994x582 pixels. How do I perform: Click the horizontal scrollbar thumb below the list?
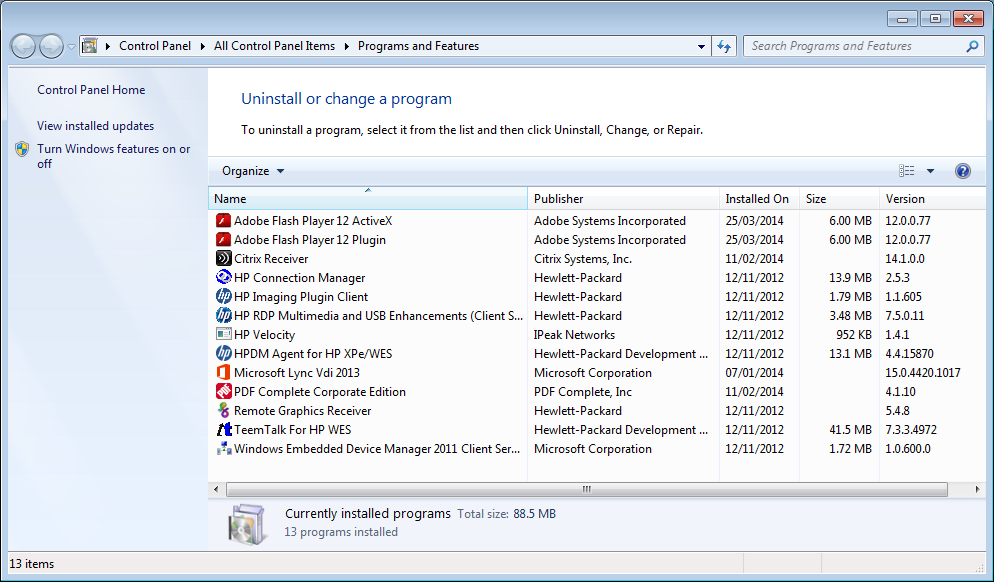click(586, 490)
